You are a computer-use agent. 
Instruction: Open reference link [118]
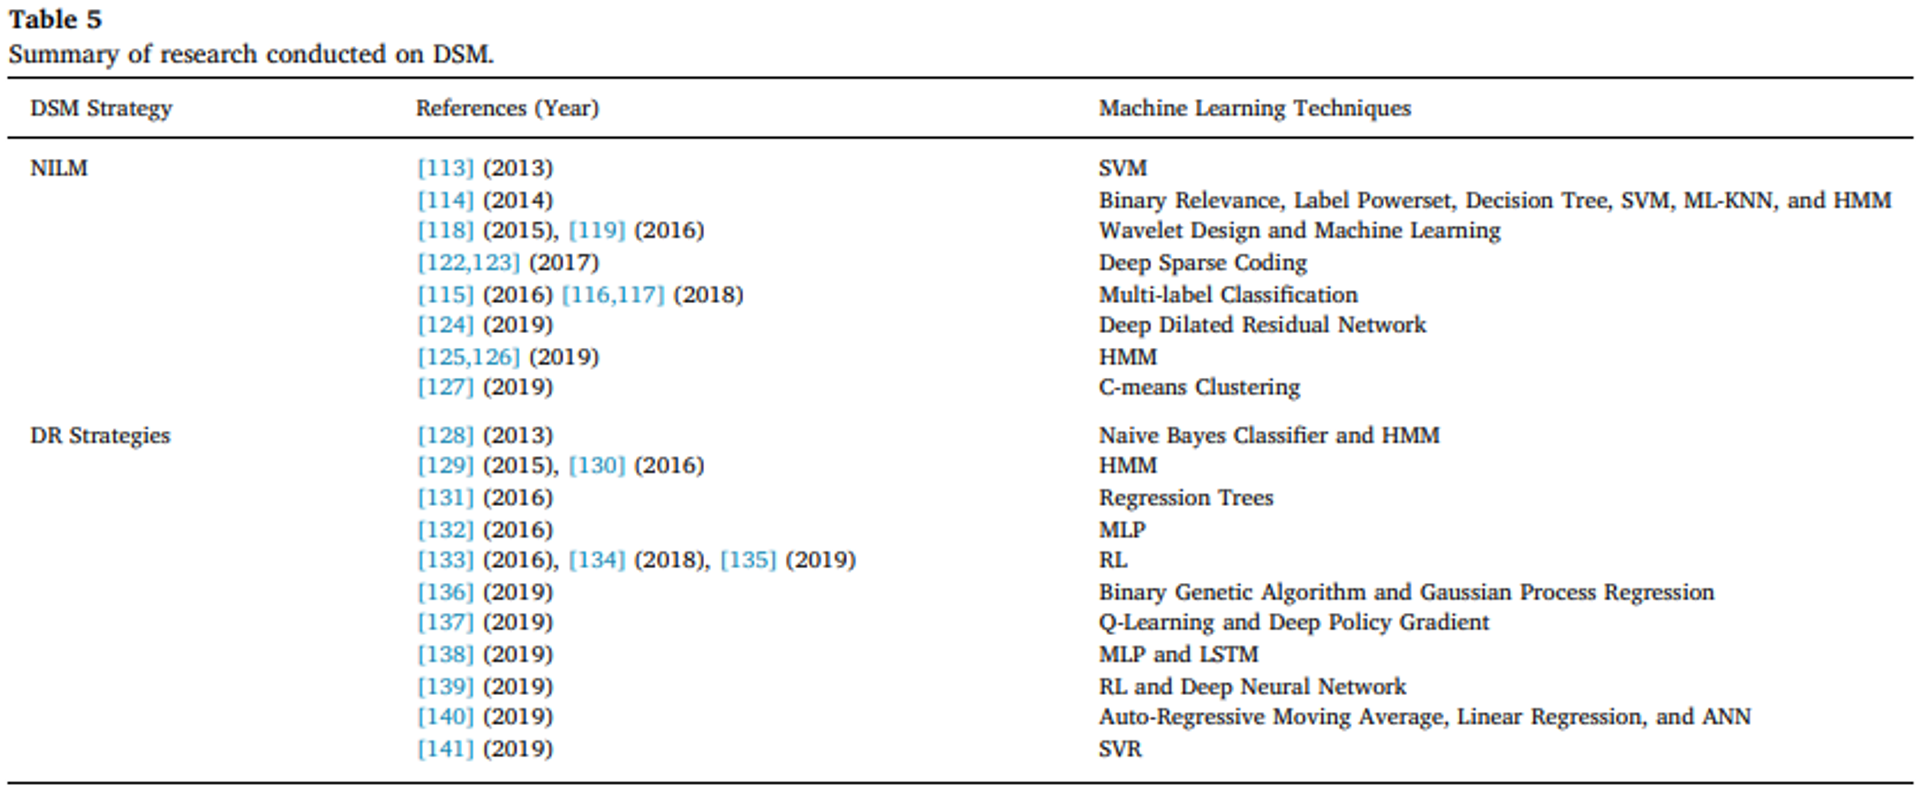[x=445, y=230]
